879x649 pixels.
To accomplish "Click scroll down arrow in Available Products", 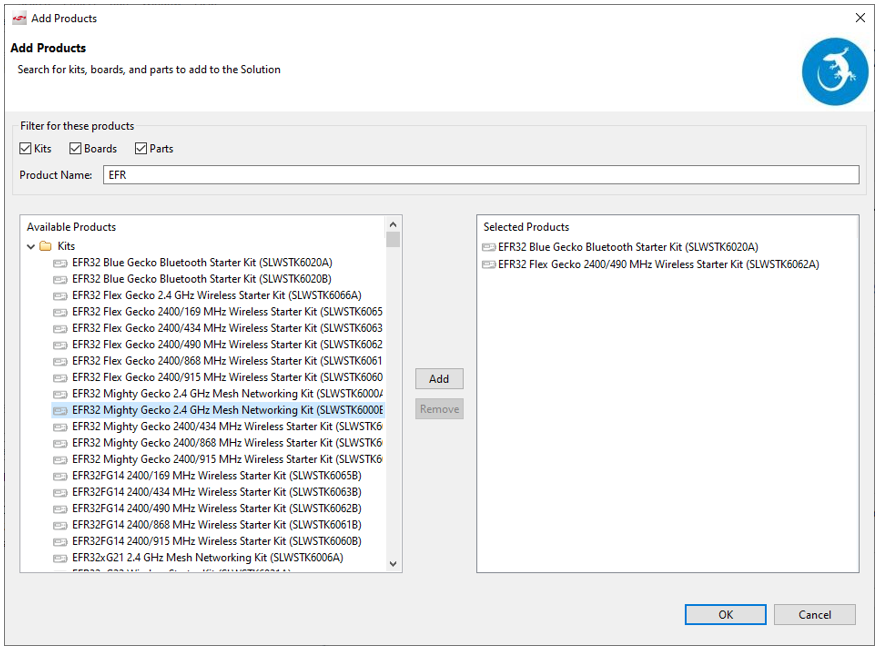I will tap(393, 564).
